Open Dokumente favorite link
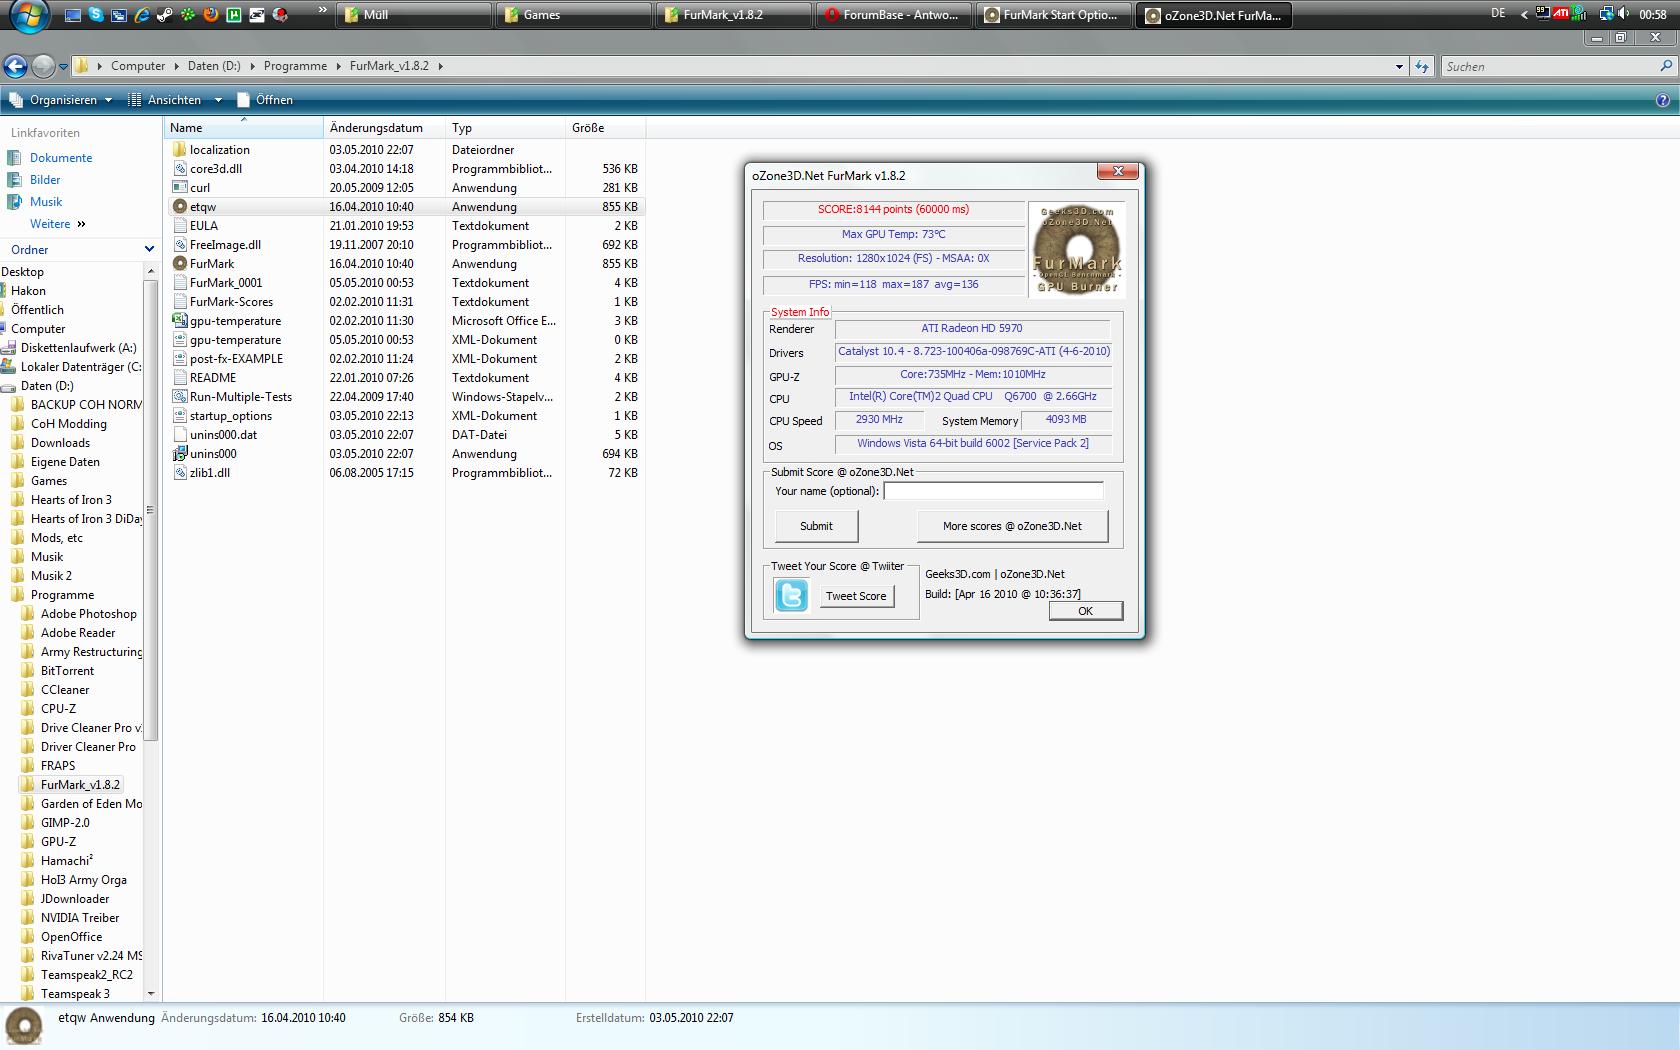The width and height of the screenshot is (1680, 1050). click(x=61, y=158)
